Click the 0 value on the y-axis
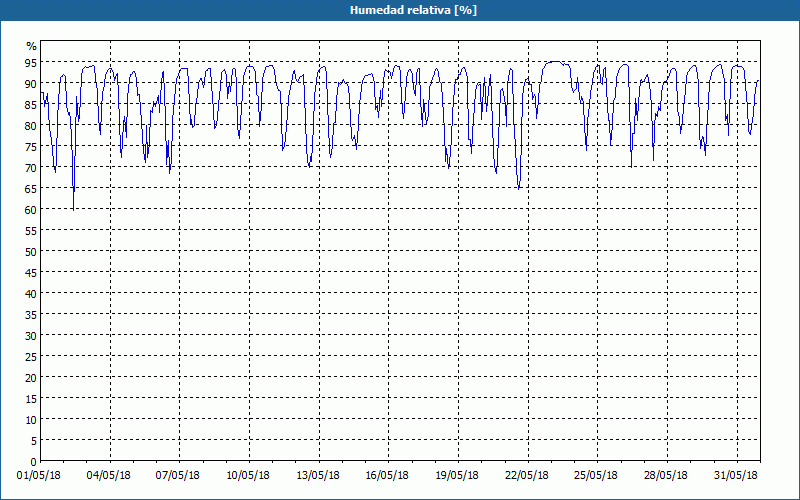 (34, 462)
